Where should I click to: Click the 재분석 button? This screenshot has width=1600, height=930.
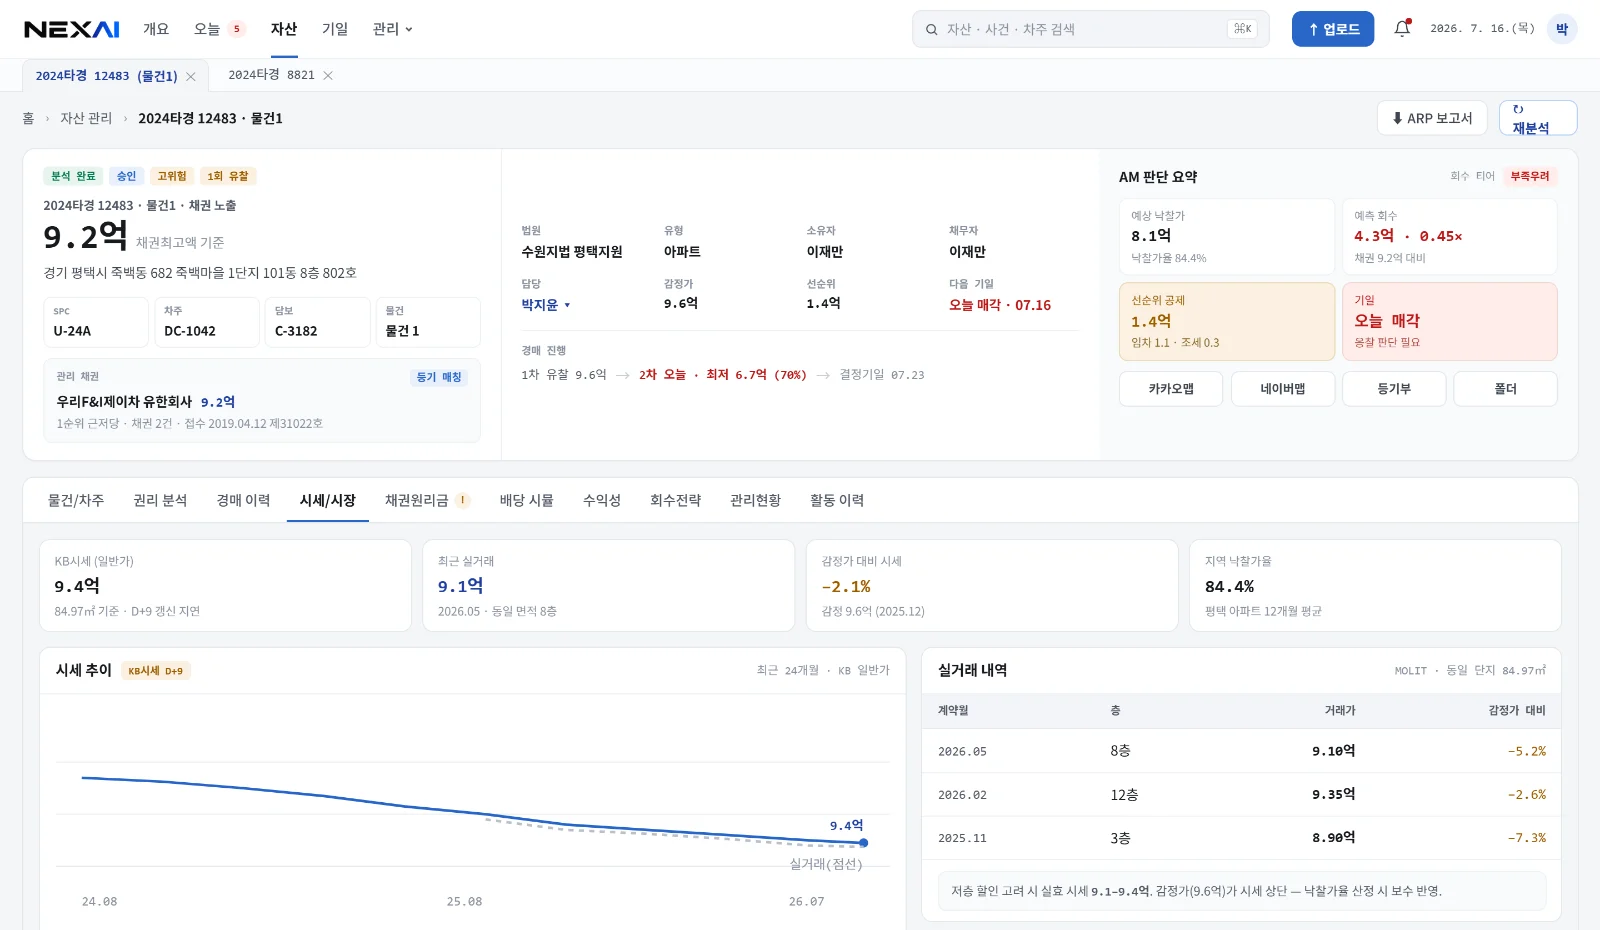point(1538,118)
